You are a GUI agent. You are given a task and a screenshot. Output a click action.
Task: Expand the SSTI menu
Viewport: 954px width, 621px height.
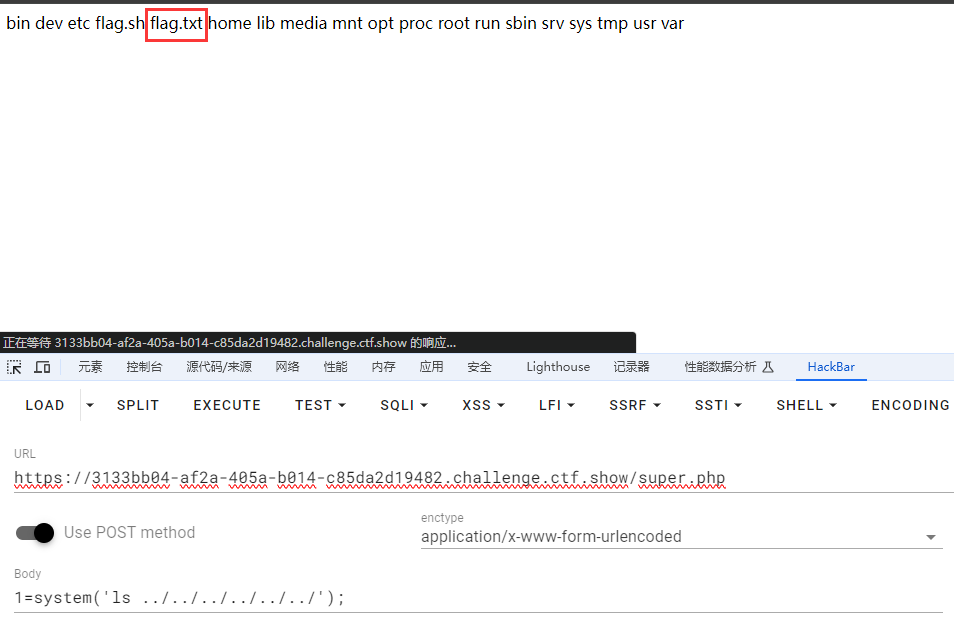pyautogui.click(x=718, y=405)
